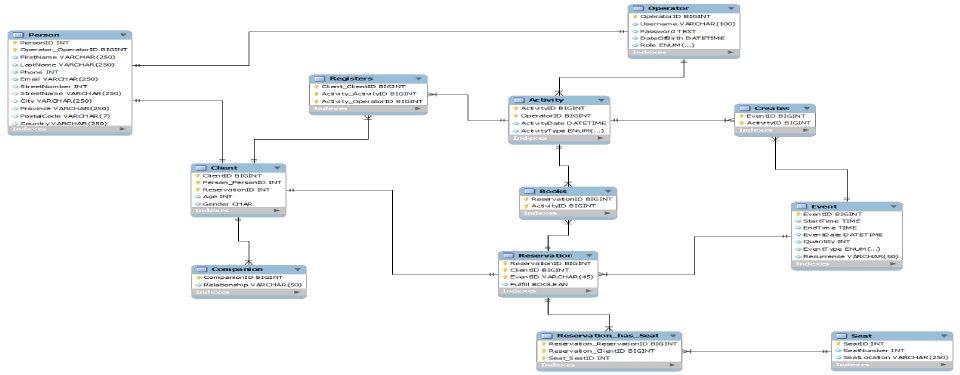Click the key icon beside SeatID INT
The height and width of the screenshot is (375, 960).
click(839, 344)
